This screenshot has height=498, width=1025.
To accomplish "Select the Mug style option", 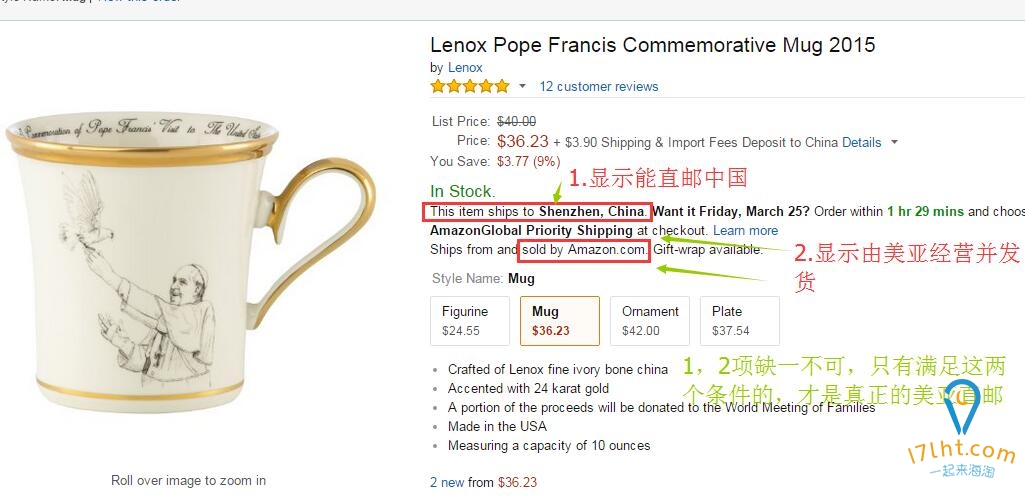I will (559, 321).
